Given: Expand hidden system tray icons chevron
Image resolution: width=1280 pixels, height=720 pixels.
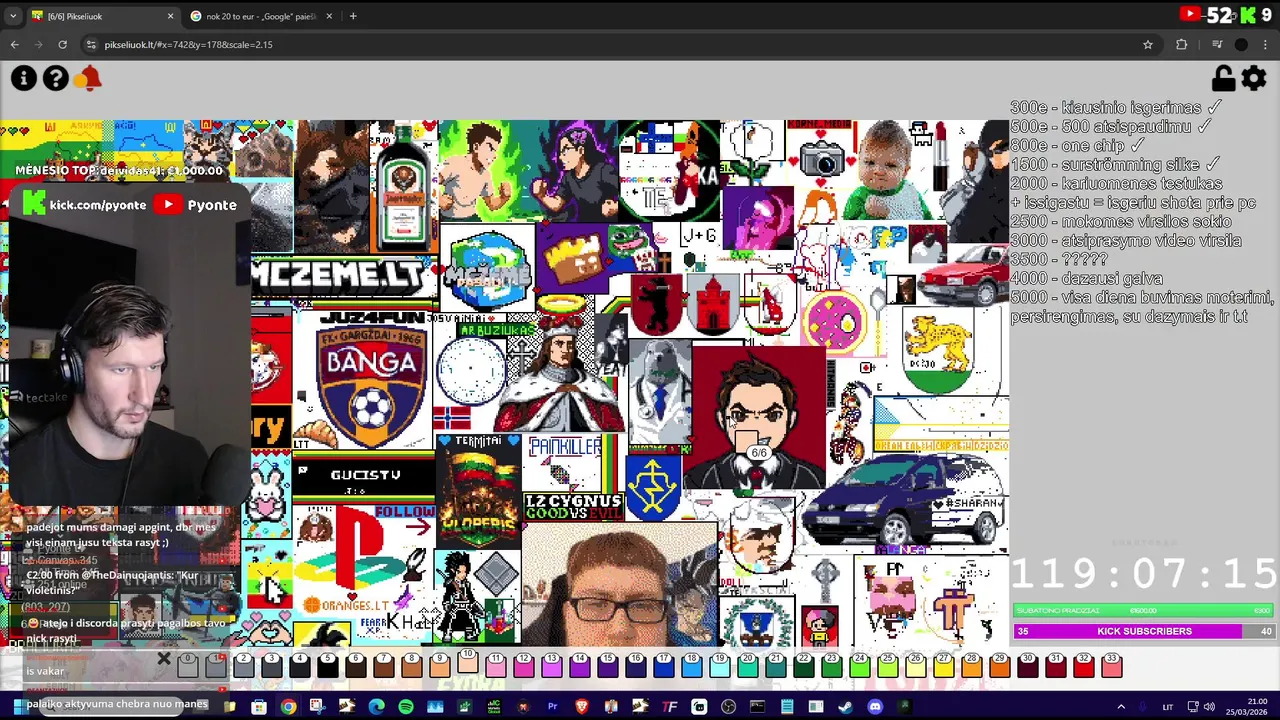Looking at the screenshot, I should coord(1119,708).
